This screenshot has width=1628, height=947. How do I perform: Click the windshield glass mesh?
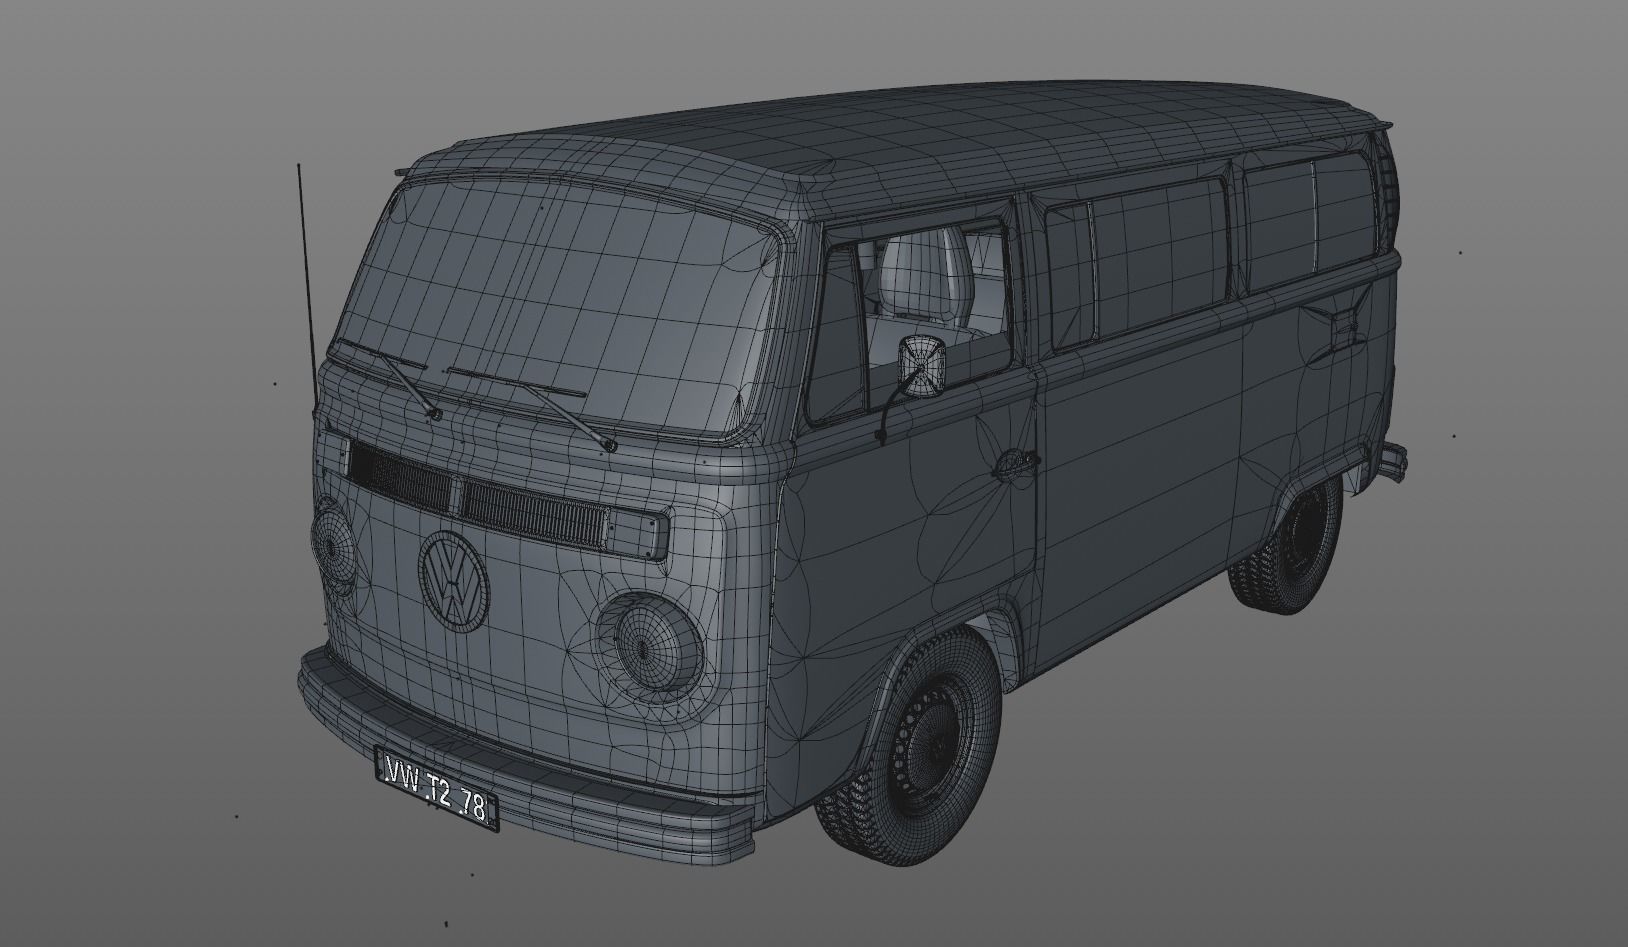point(561,305)
